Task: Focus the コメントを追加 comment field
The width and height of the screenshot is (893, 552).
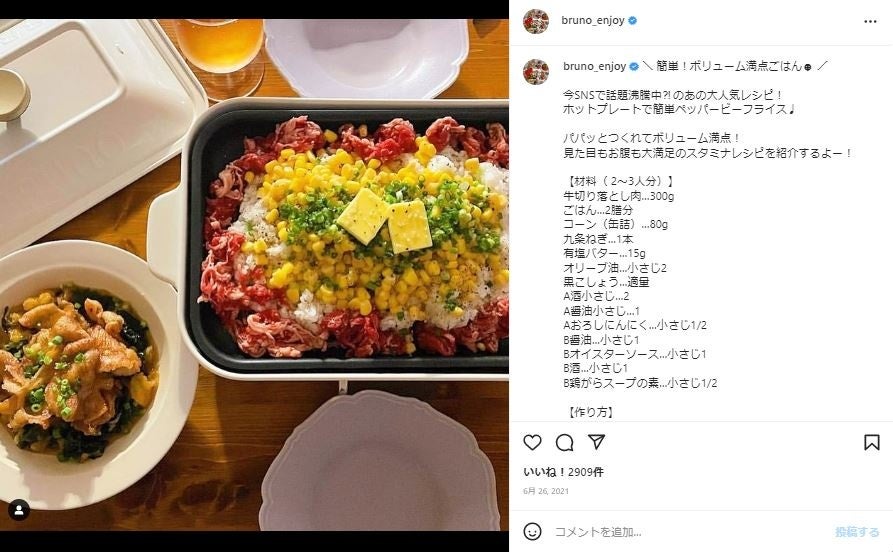Action: 689,532
